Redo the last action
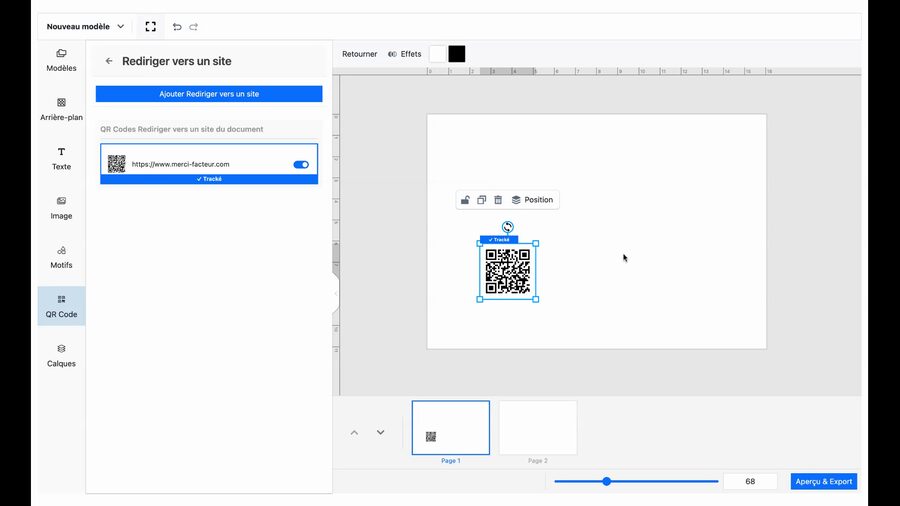 click(193, 26)
